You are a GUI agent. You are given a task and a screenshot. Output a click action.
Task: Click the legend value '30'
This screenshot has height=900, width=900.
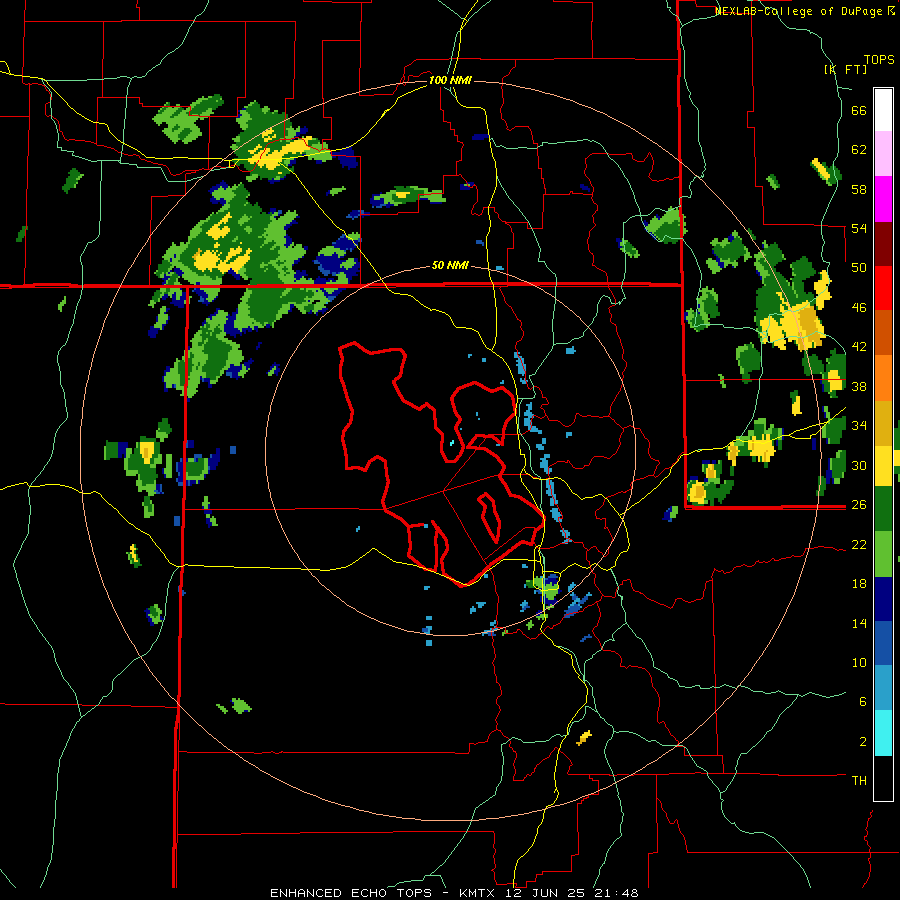click(x=859, y=465)
